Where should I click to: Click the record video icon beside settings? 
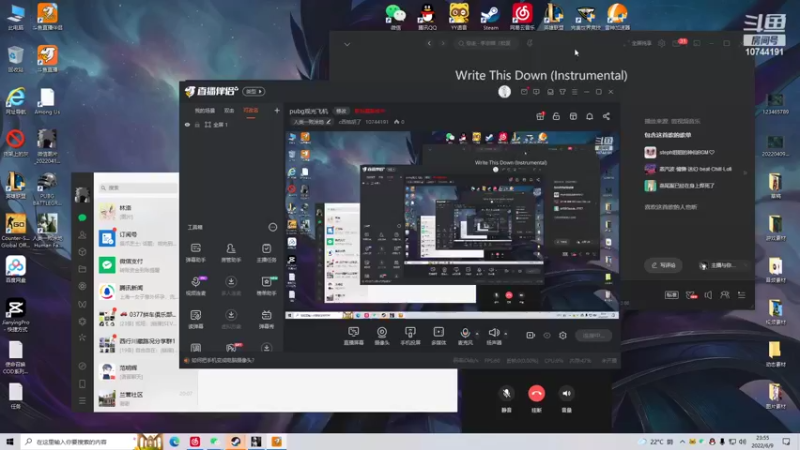tap(531, 335)
